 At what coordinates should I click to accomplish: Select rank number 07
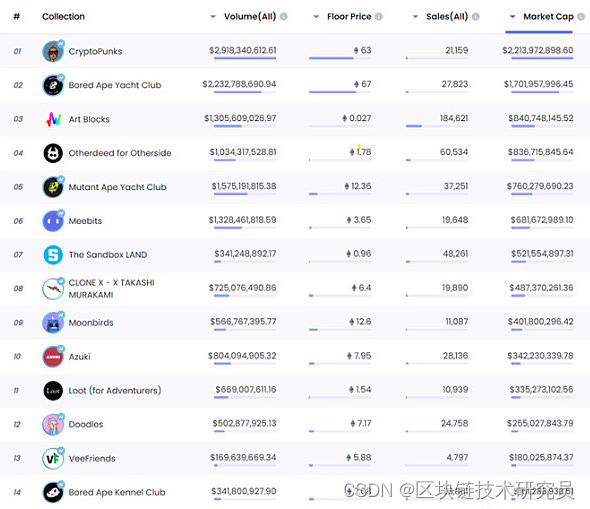(x=18, y=255)
